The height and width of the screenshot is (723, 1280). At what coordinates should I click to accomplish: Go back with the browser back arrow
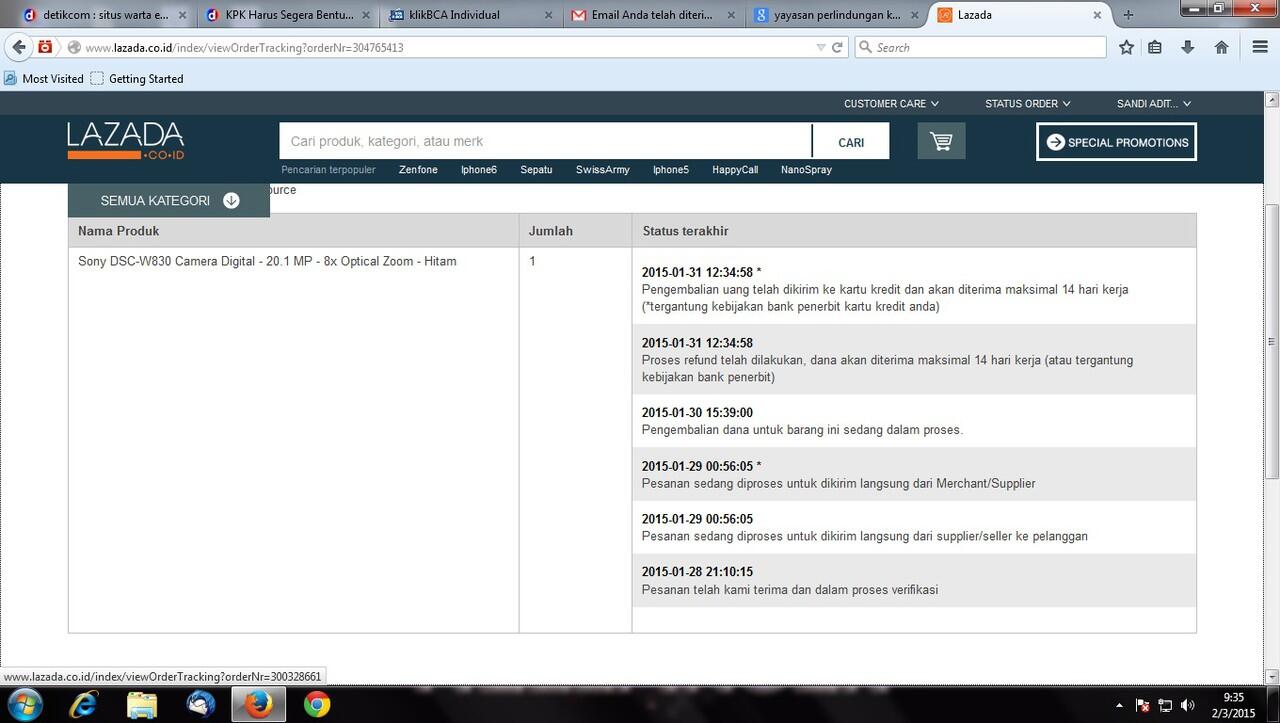[18, 47]
